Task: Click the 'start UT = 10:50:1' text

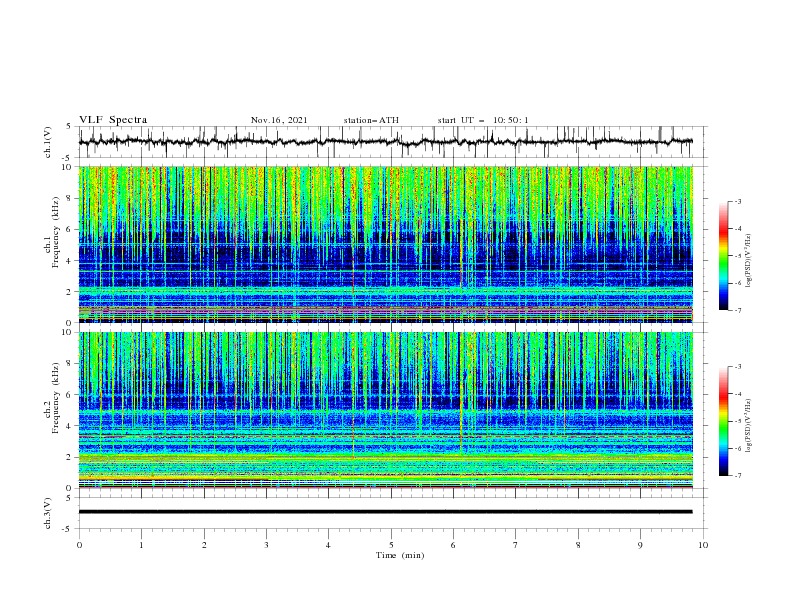Action: pyautogui.click(x=483, y=120)
